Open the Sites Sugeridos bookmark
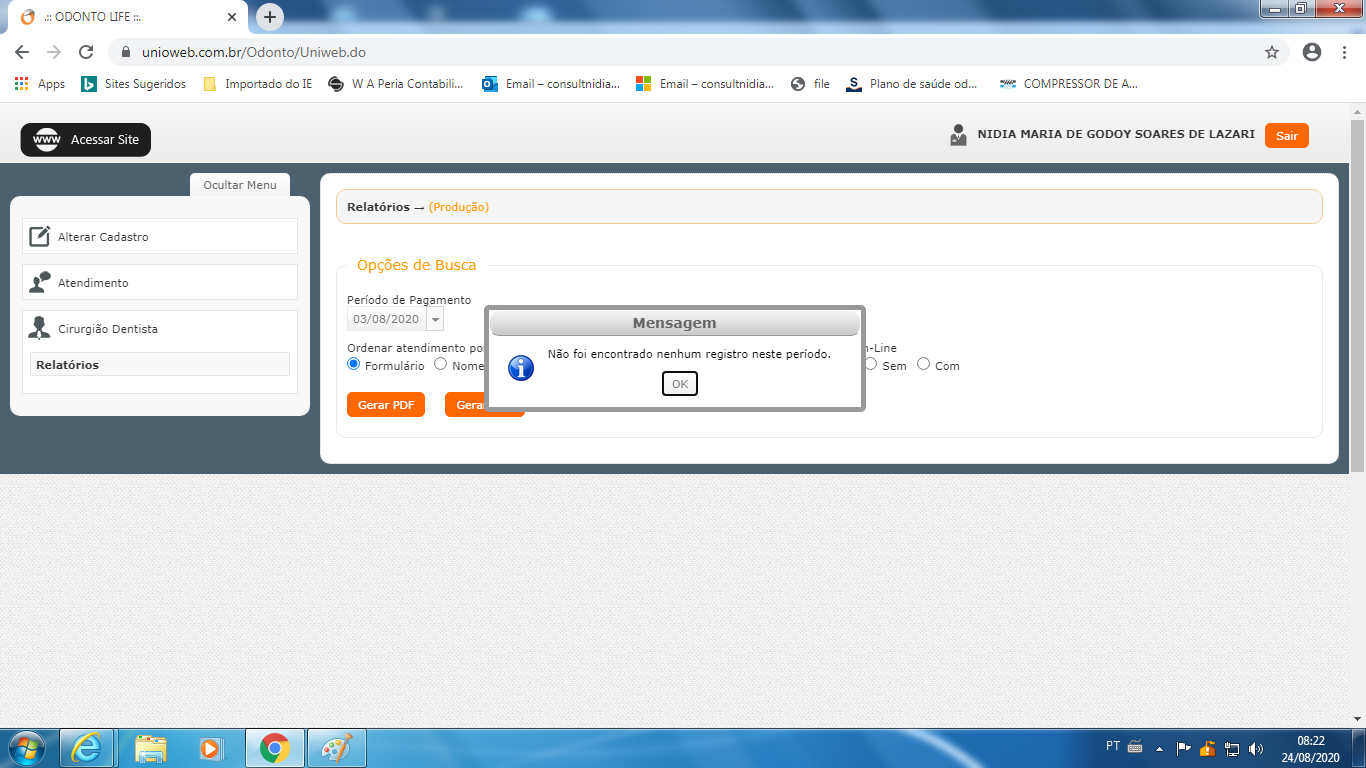The width and height of the screenshot is (1366, 768). 134,84
